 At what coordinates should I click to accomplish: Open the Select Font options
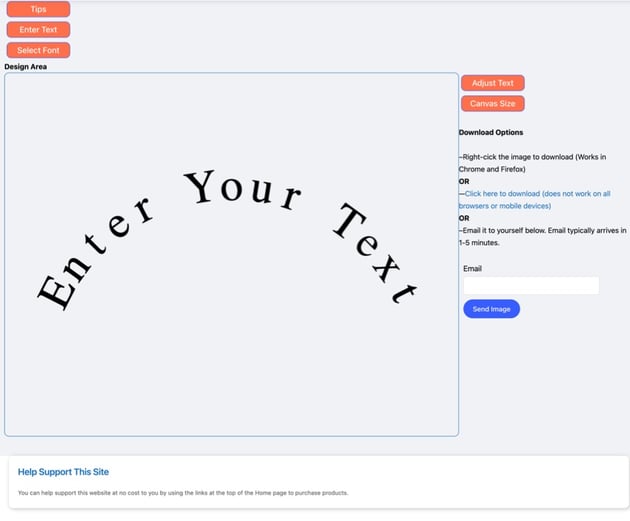pyautogui.click(x=38, y=50)
